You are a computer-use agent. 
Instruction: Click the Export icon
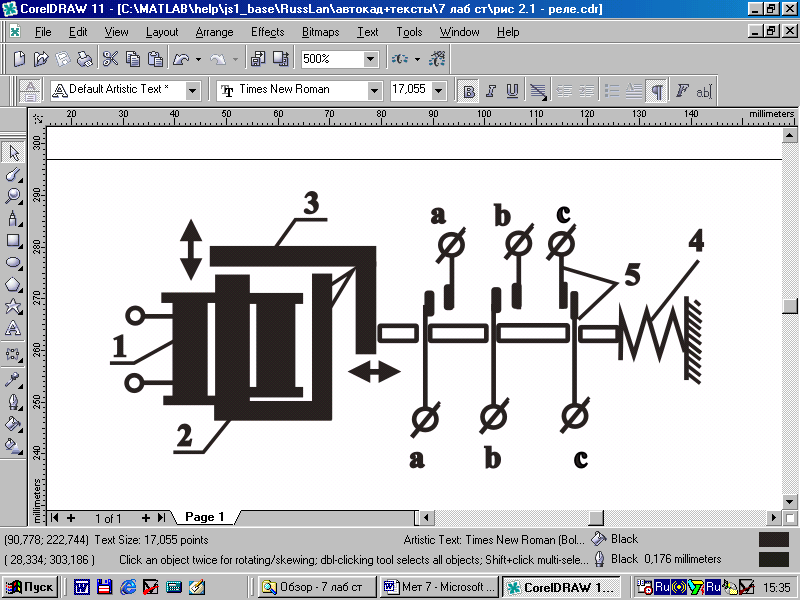point(281,59)
